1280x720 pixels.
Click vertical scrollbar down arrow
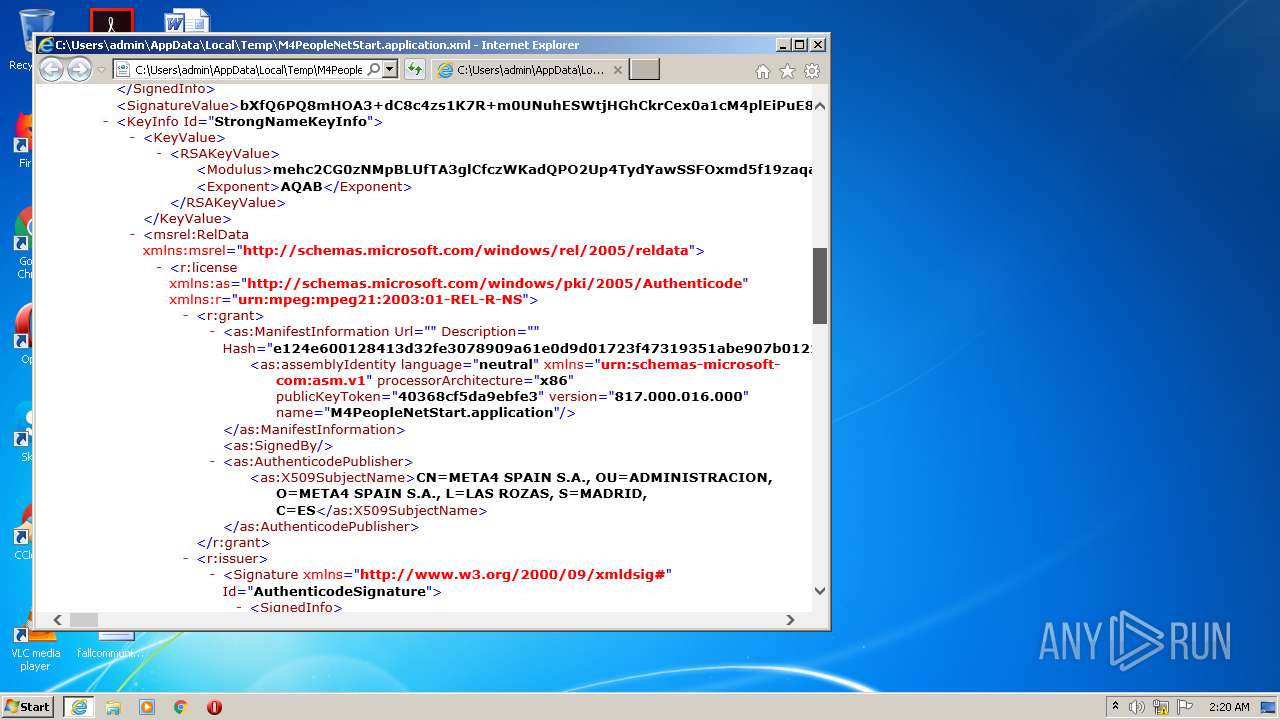tap(820, 590)
